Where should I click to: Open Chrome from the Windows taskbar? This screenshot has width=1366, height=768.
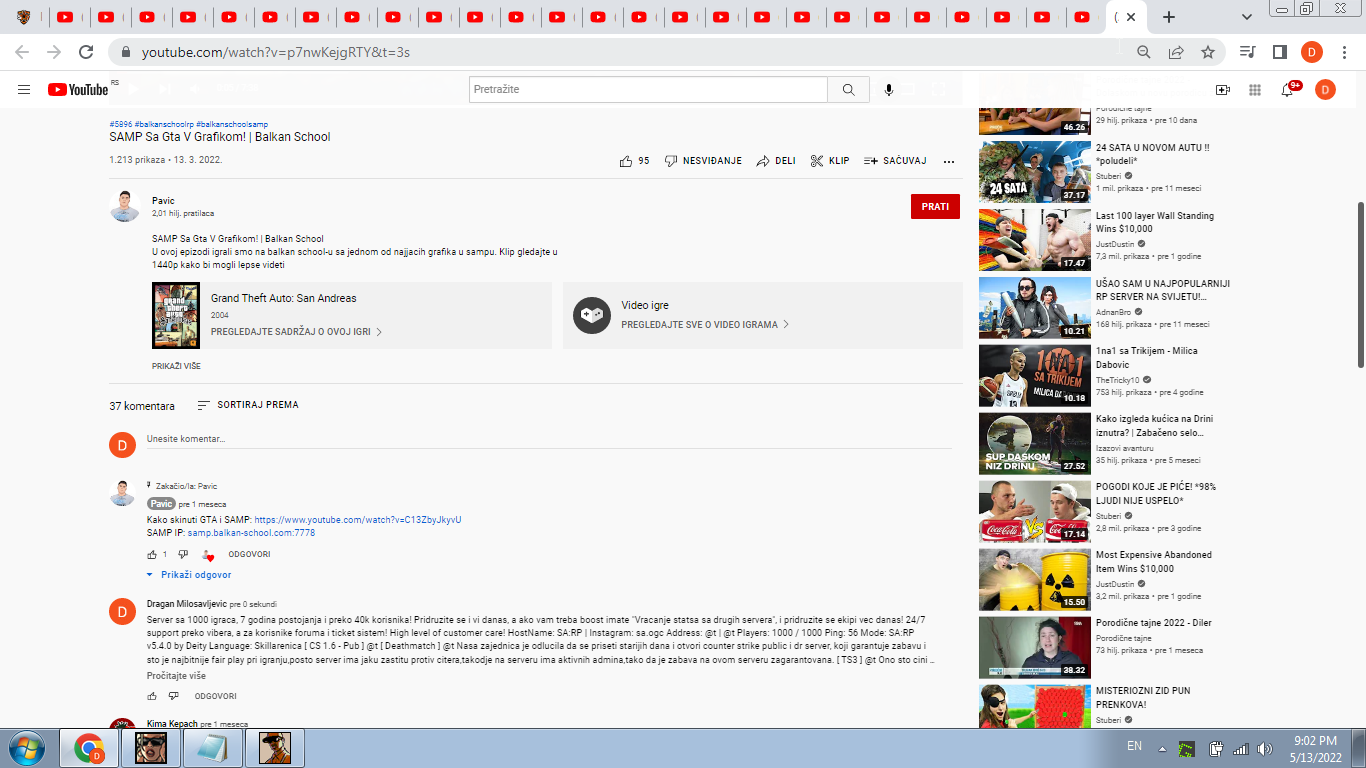tap(89, 748)
